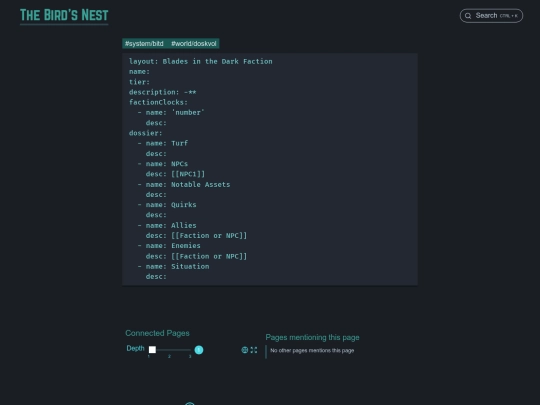Click the white Depth slider handle

click(152, 350)
